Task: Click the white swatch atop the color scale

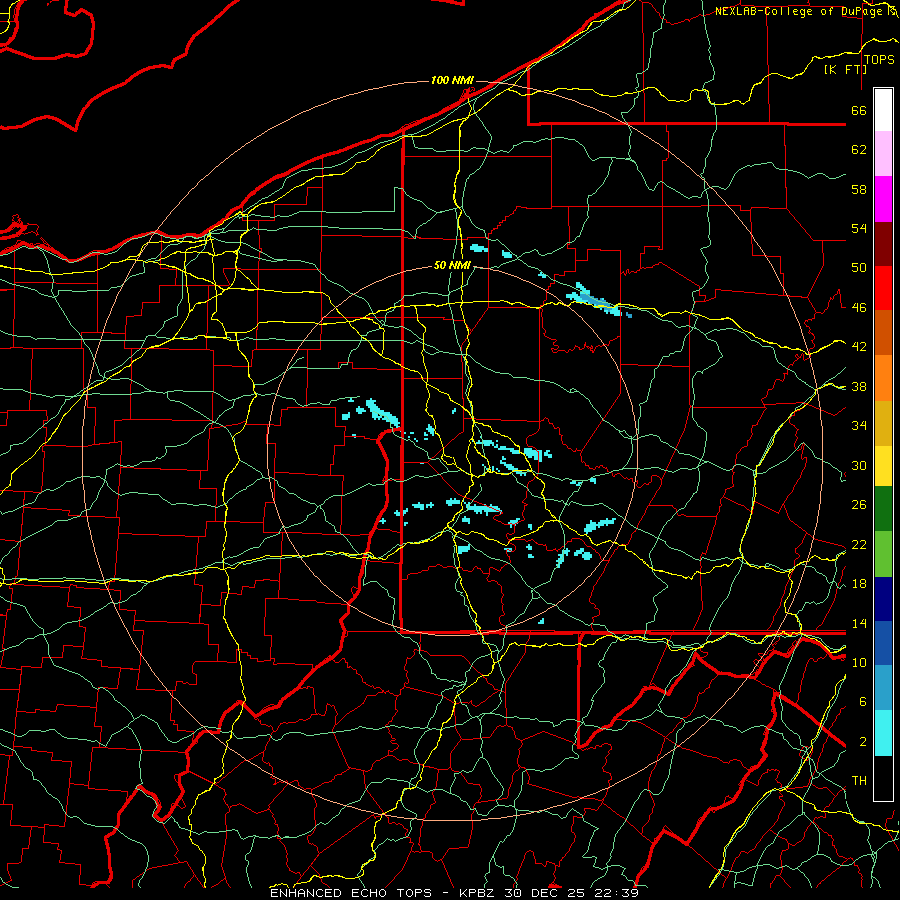Action: [883, 110]
